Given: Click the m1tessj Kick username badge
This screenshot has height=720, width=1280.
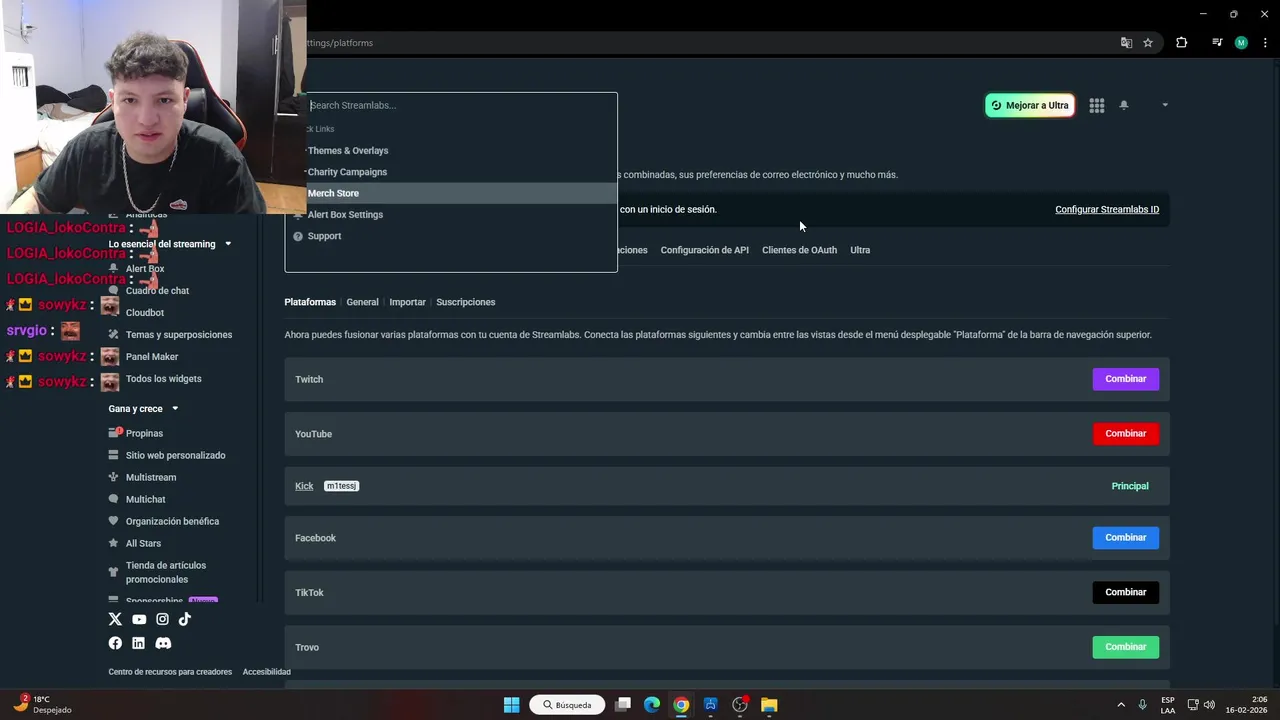Looking at the screenshot, I should coord(341,486).
